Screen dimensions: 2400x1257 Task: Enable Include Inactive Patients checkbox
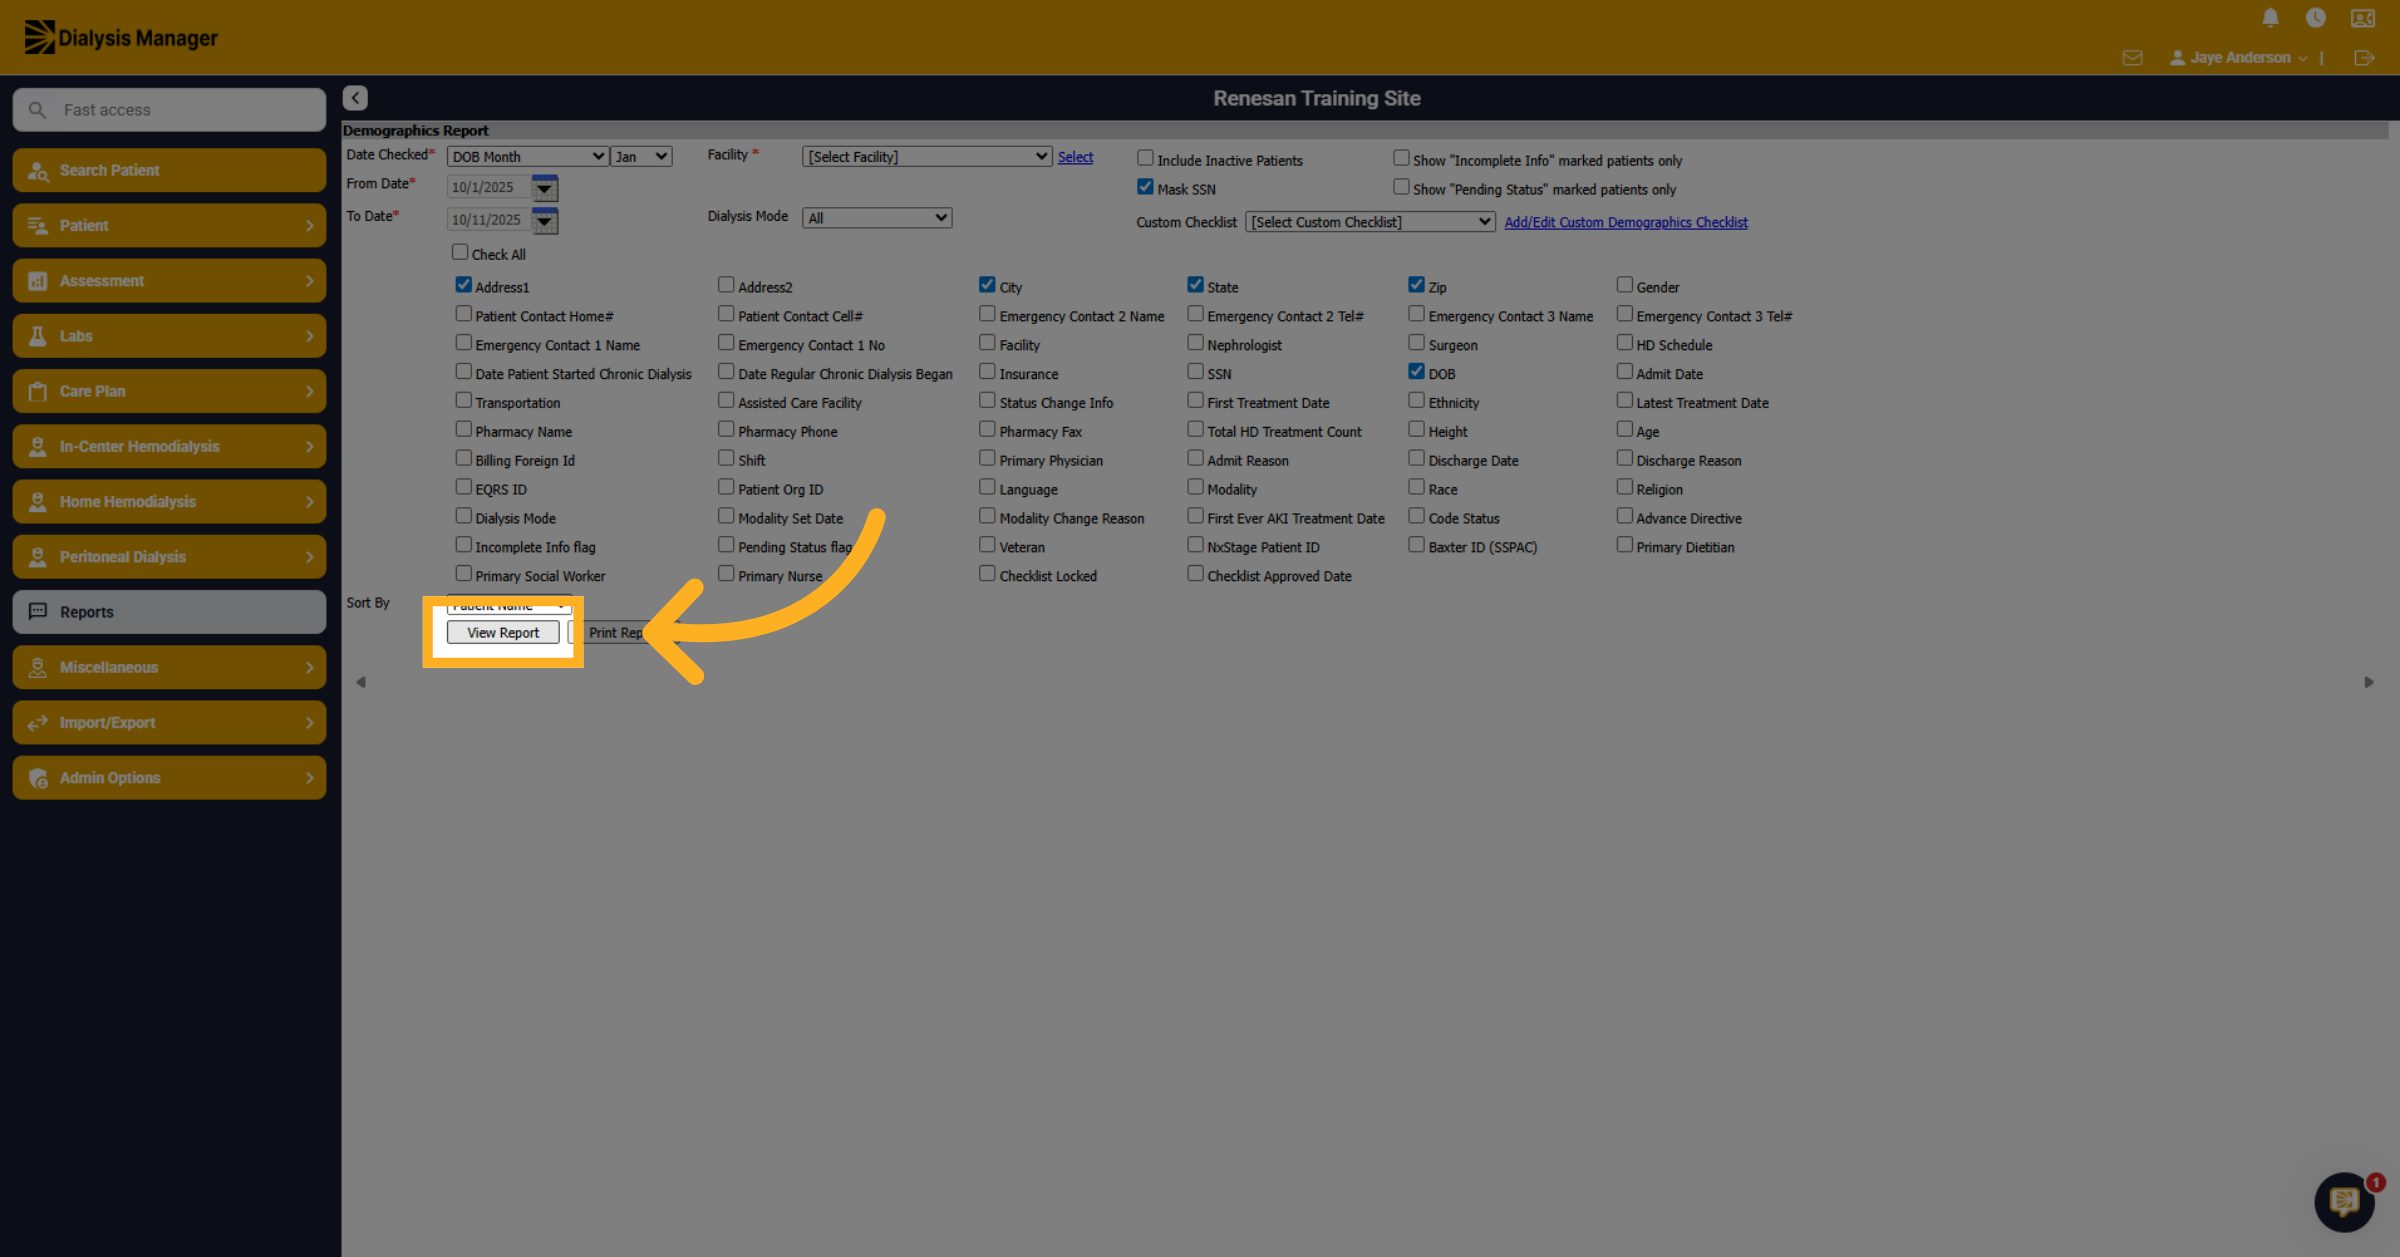[x=1145, y=158]
